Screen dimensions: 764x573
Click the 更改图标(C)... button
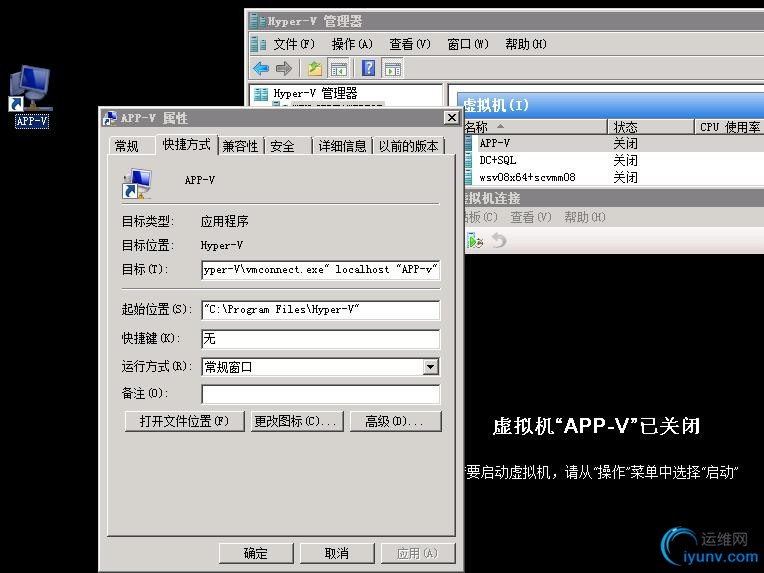pos(297,421)
